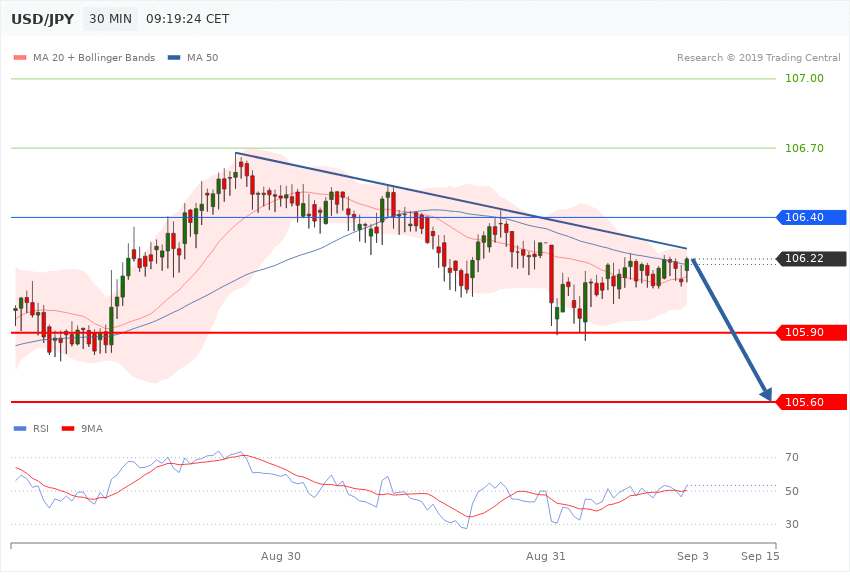Click Research © 2019 Trading Central credit
Screen dimensions: 850x576
click(758, 57)
